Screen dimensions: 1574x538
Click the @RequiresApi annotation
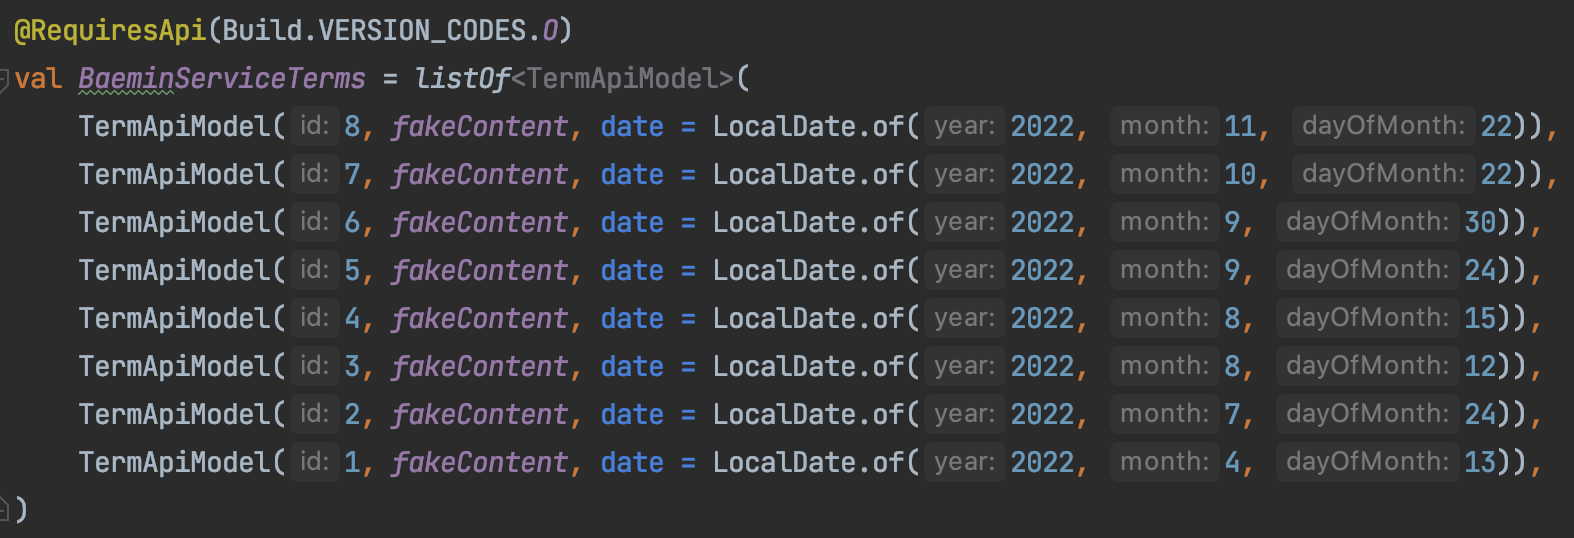click(110, 31)
